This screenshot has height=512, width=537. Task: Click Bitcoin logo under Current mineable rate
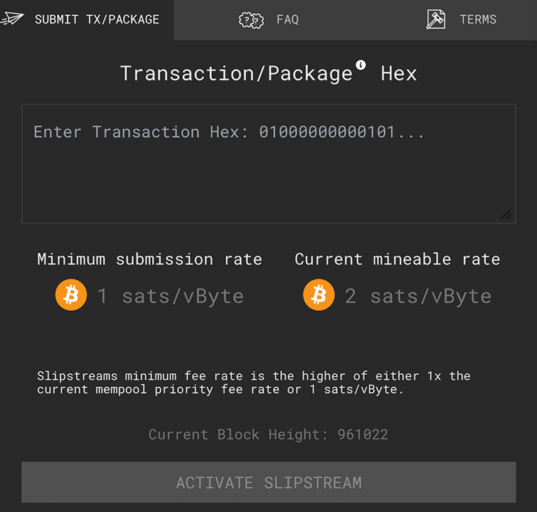pos(319,295)
